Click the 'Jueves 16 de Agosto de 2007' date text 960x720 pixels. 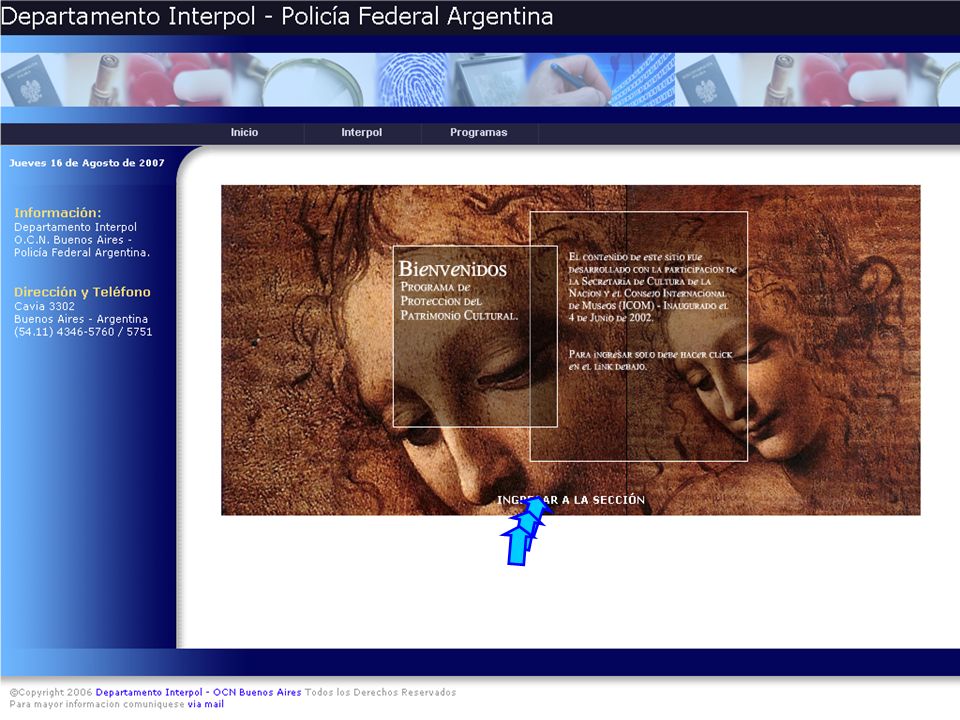coord(87,163)
